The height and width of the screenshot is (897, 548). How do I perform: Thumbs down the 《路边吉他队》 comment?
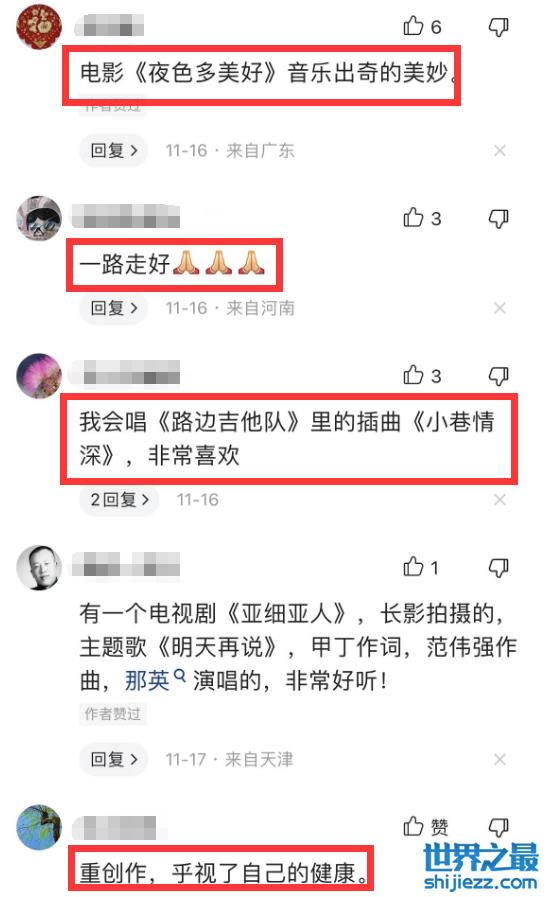pos(498,375)
